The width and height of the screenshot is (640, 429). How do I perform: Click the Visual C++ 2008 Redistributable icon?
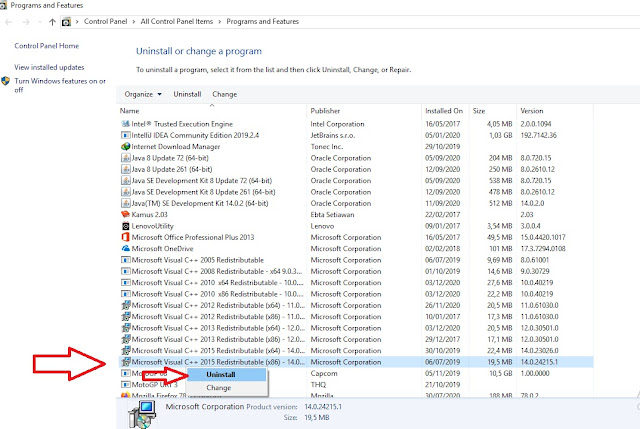[126, 271]
